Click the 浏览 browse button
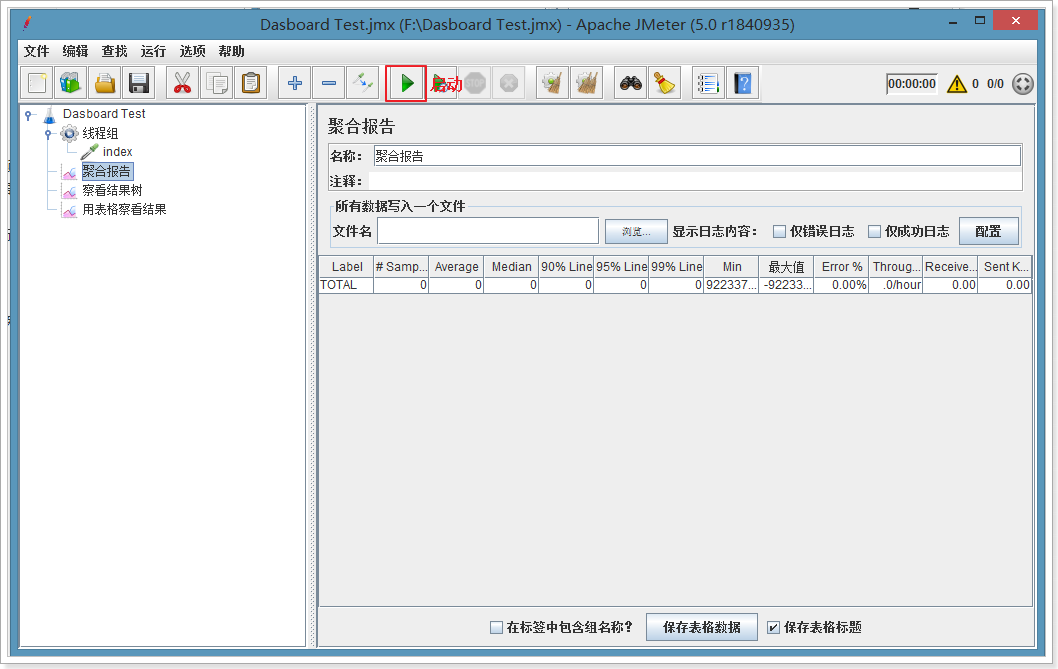1058x669 pixels. tap(636, 231)
